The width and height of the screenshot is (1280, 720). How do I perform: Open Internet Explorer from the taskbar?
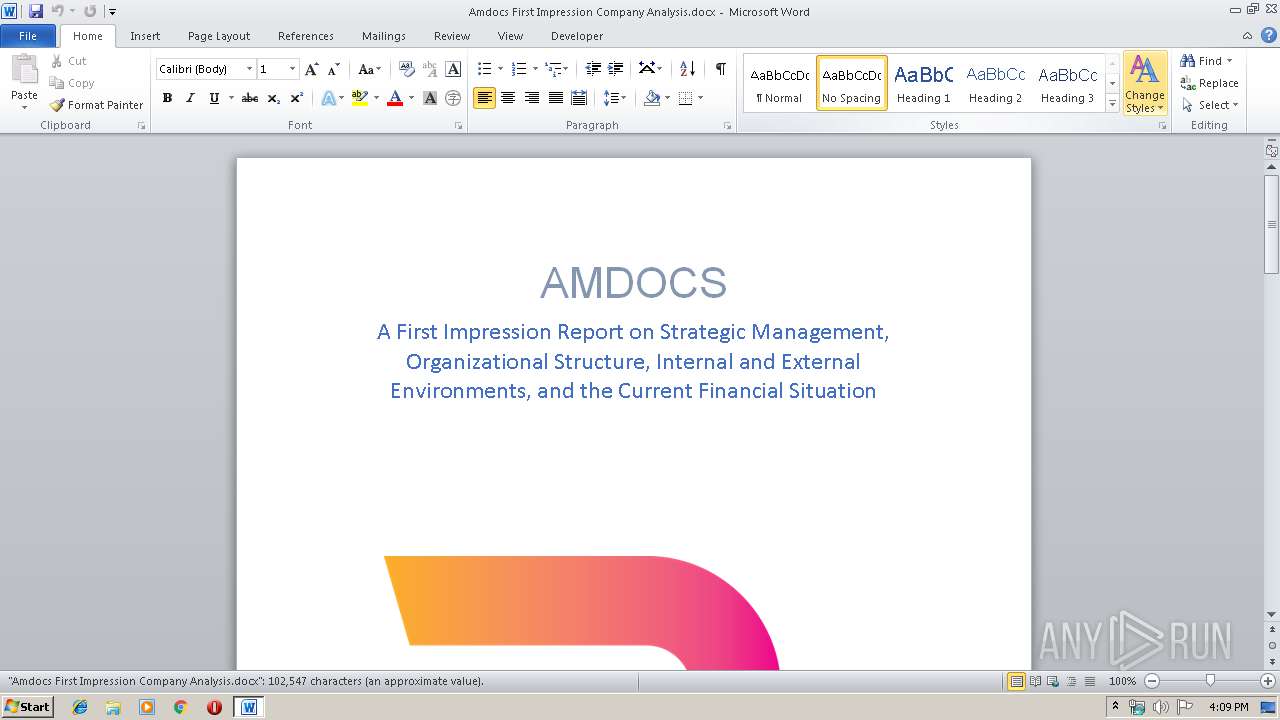tap(80, 707)
